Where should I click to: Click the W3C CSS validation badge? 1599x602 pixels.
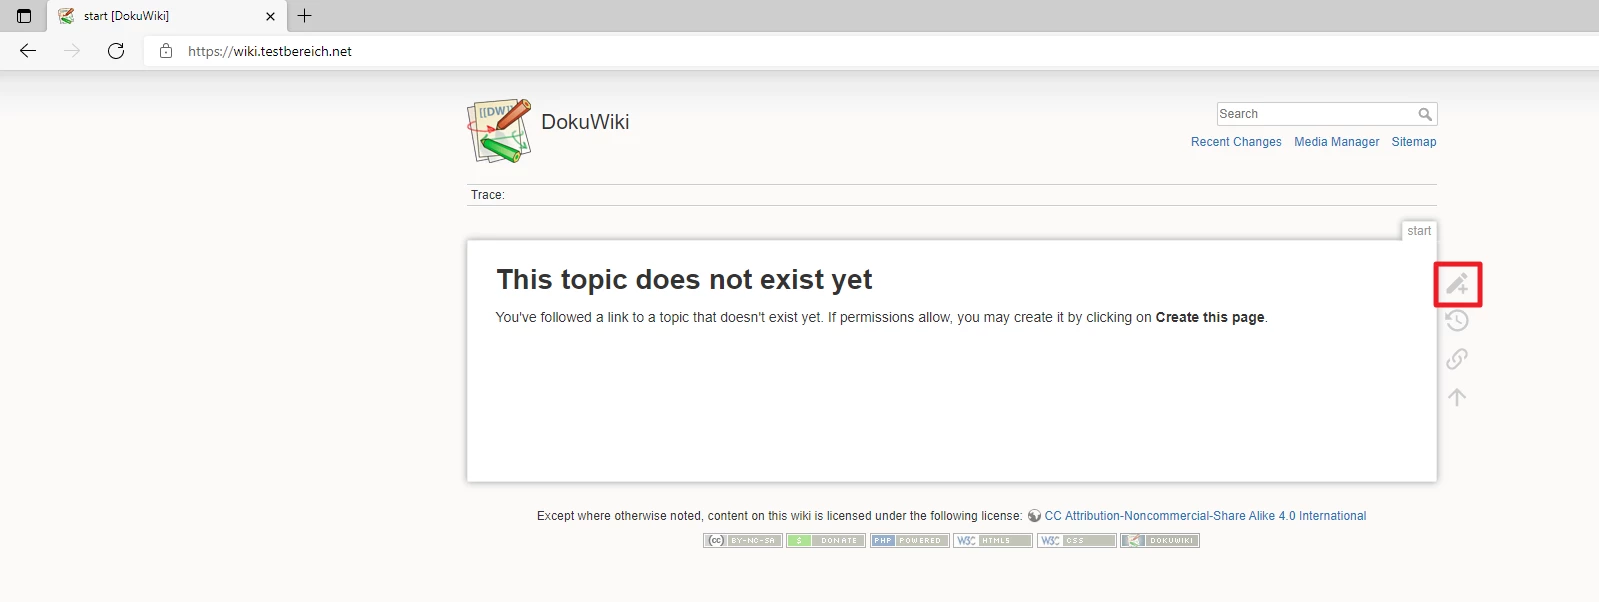click(1076, 540)
